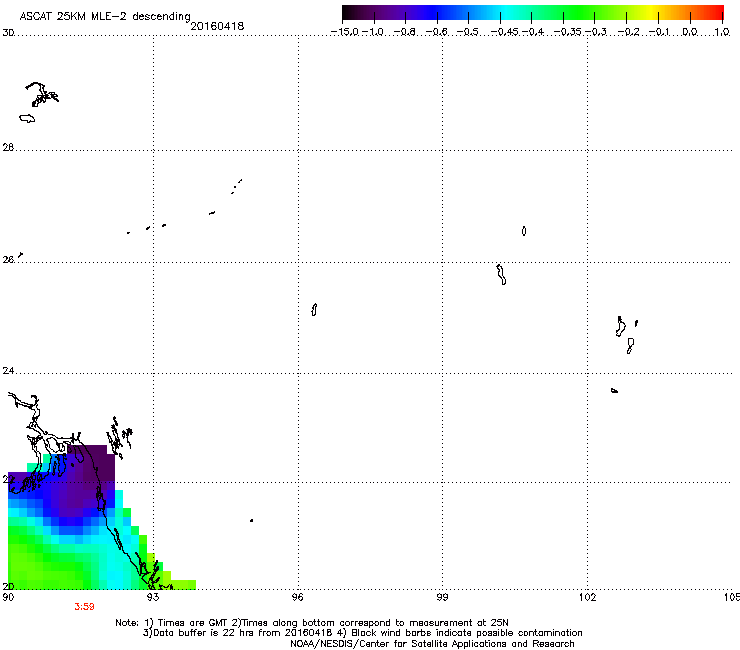Image resolution: width=740 pixels, height=650 pixels.
Task: Click latitude label 30 on left axis
Action: [x=8, y=33]
